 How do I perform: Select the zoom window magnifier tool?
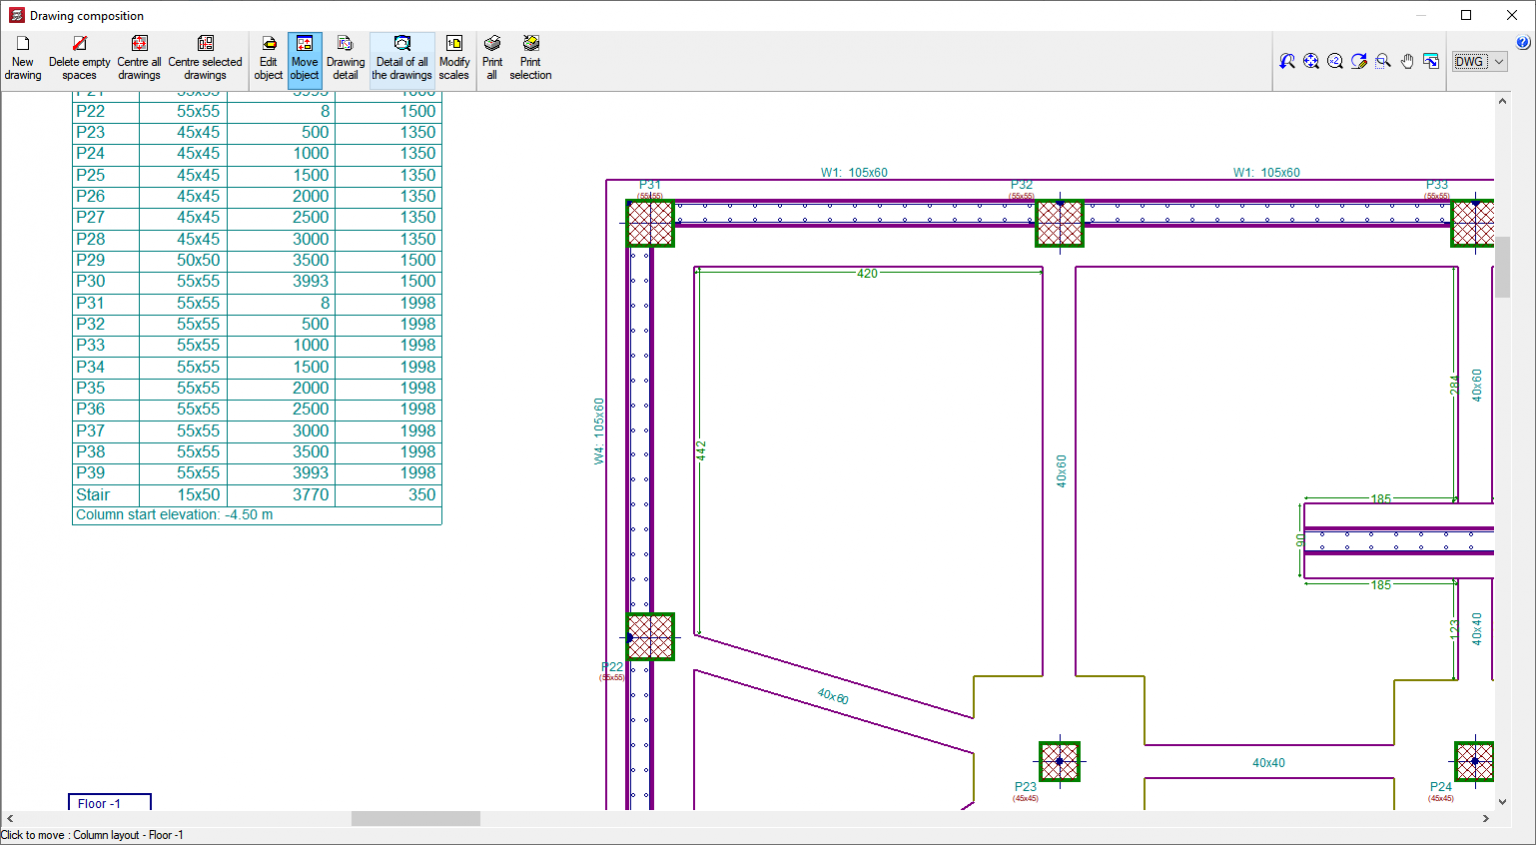point(1383,62)
